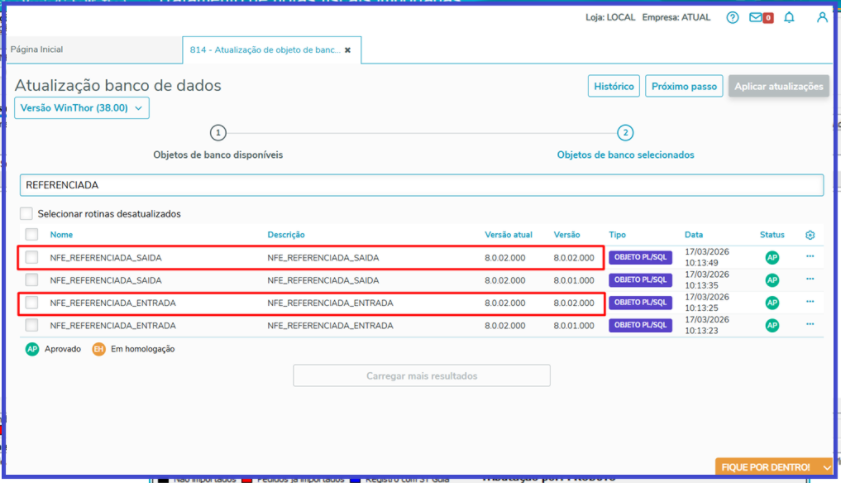Click OBJETO PL/SQL badge in 10:13:23 row

[x=640, y=325]
